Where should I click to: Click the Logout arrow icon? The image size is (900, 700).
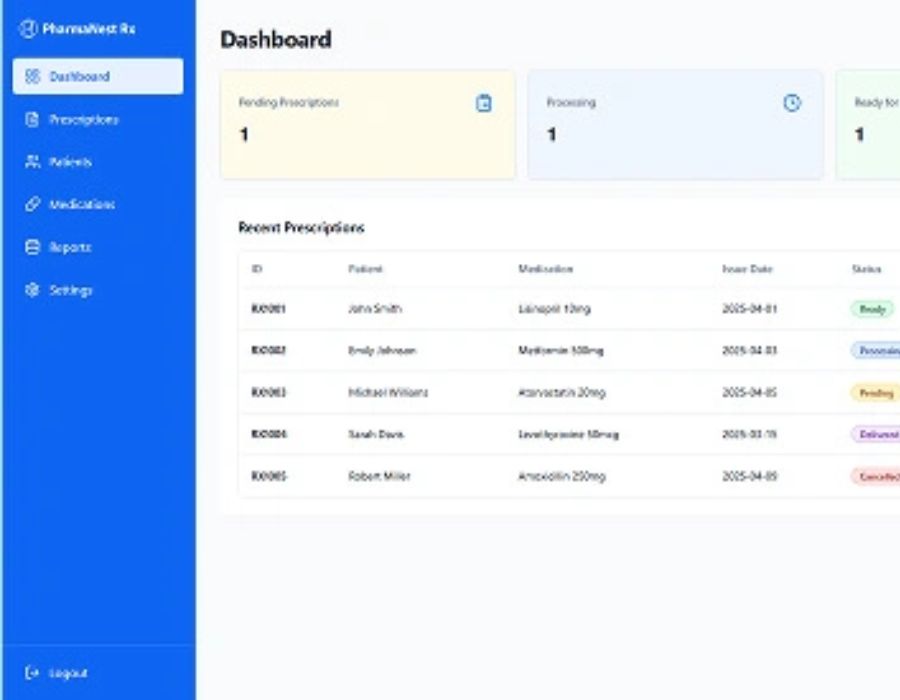click(32, 672)
